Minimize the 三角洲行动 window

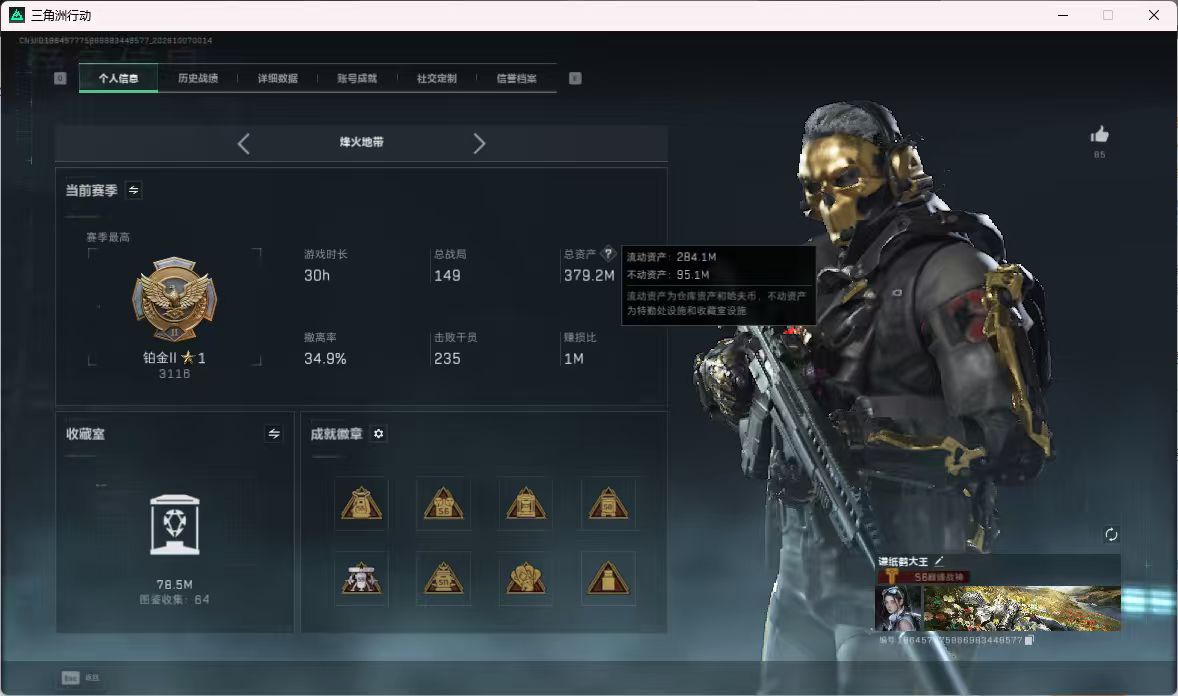pyautogui.click(x=1063, y=15)
